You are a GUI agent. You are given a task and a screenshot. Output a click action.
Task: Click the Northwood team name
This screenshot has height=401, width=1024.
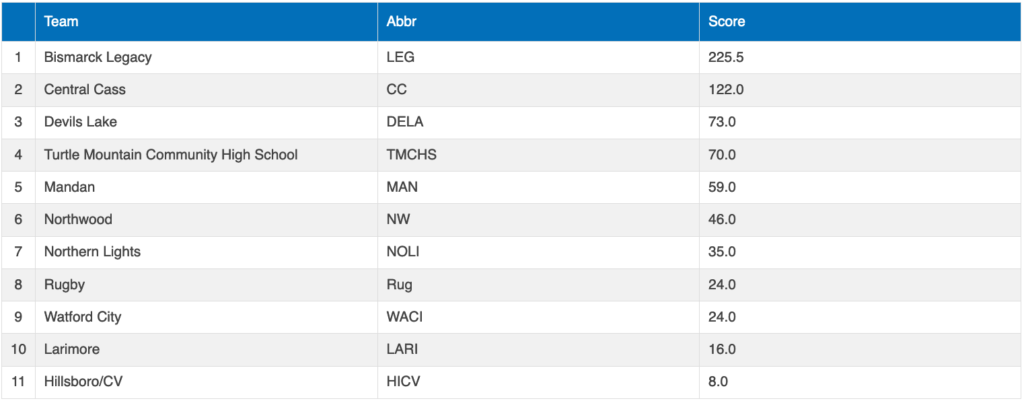tap(78, 219)
